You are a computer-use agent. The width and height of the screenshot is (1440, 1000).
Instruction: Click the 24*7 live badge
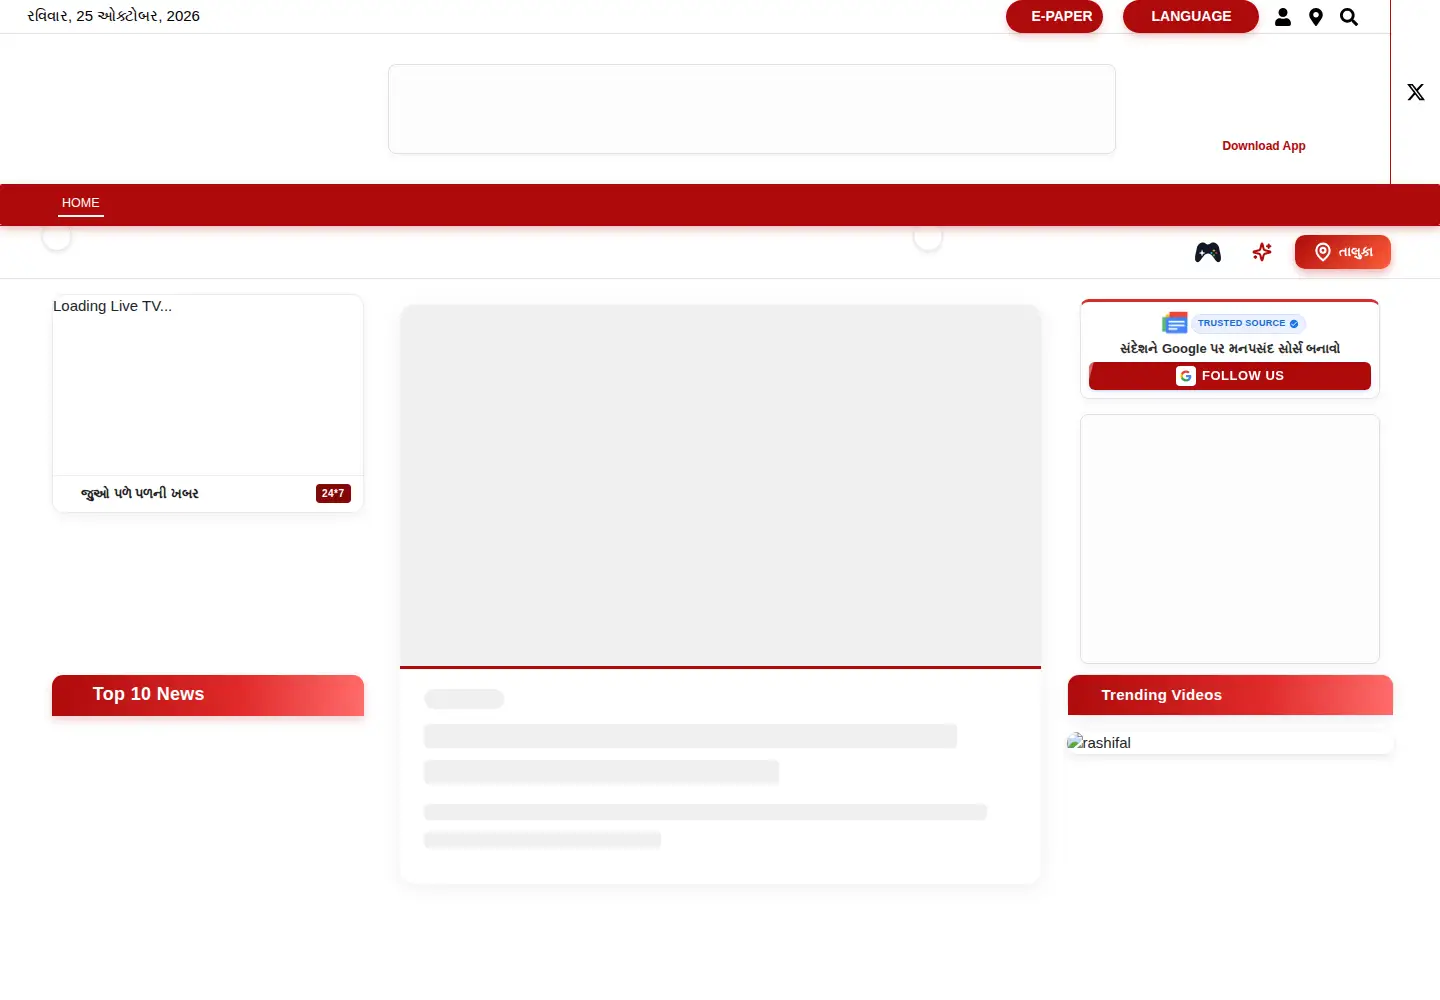pyautogui.click(x=333, y=493)
